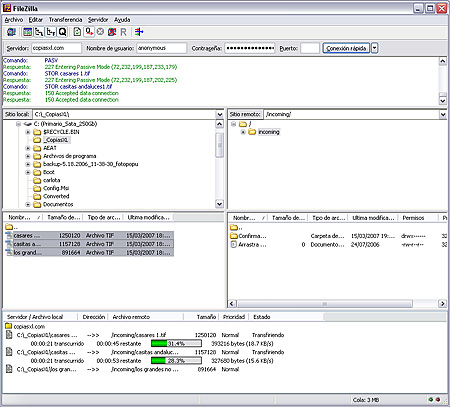Click the refresh file list icon
The width and height of the screenshot is (450, 407).
(x=77, y=32)
